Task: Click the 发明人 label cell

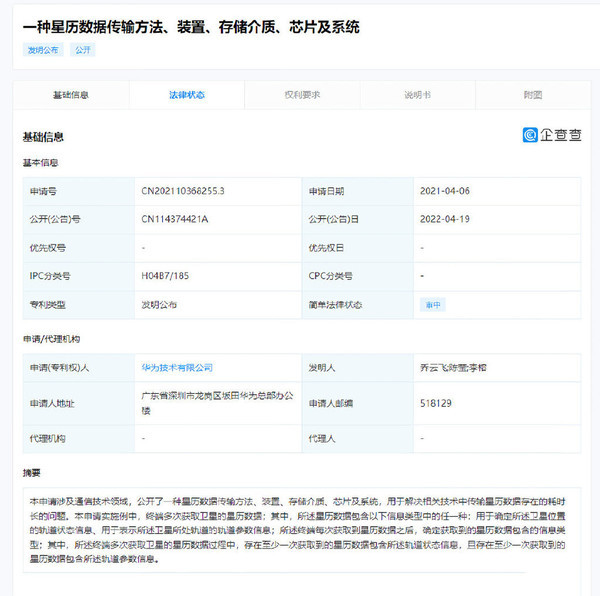Action: (357, 368)
